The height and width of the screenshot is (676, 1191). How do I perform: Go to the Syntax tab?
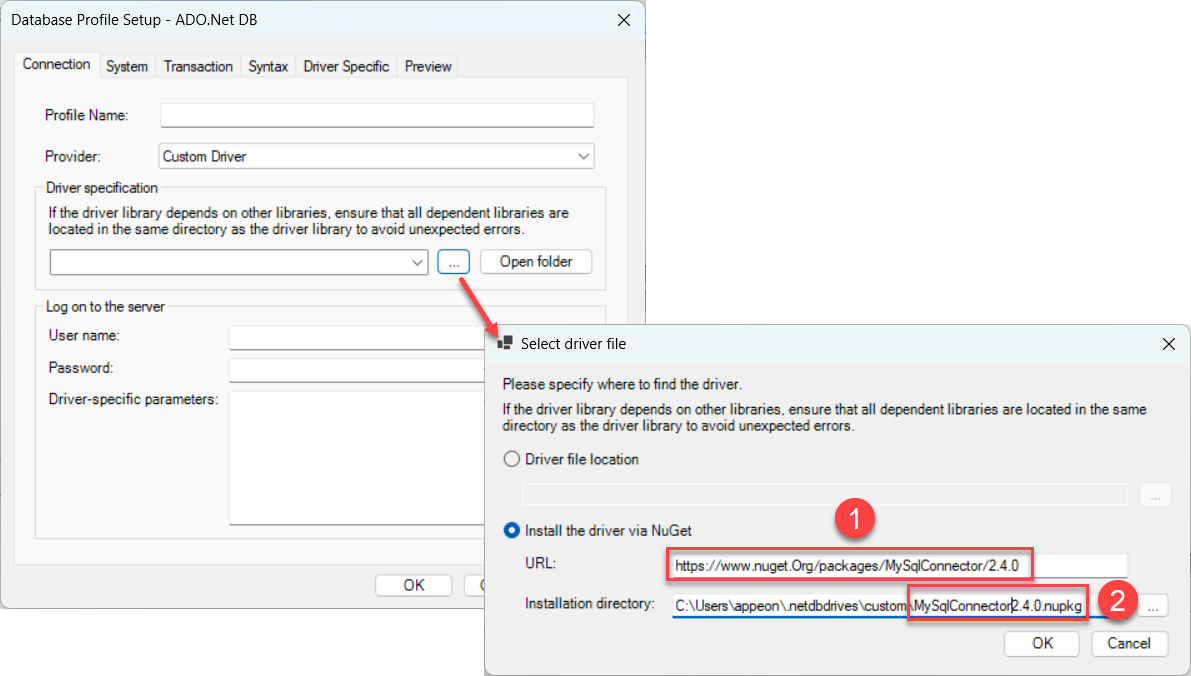click(x=268, y=66)
